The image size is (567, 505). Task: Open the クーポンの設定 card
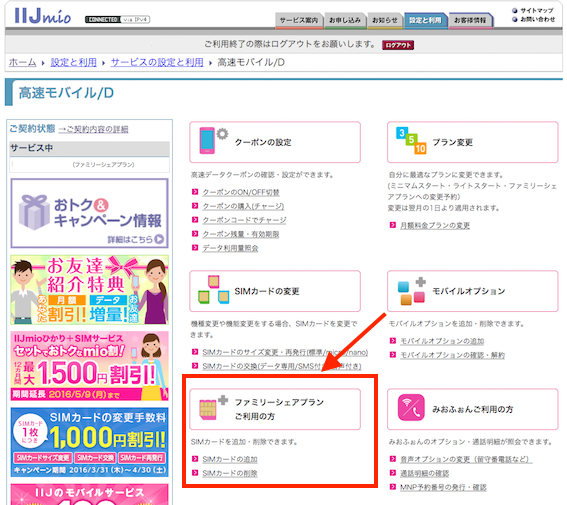pyautogui.click(x=275, y=142)
